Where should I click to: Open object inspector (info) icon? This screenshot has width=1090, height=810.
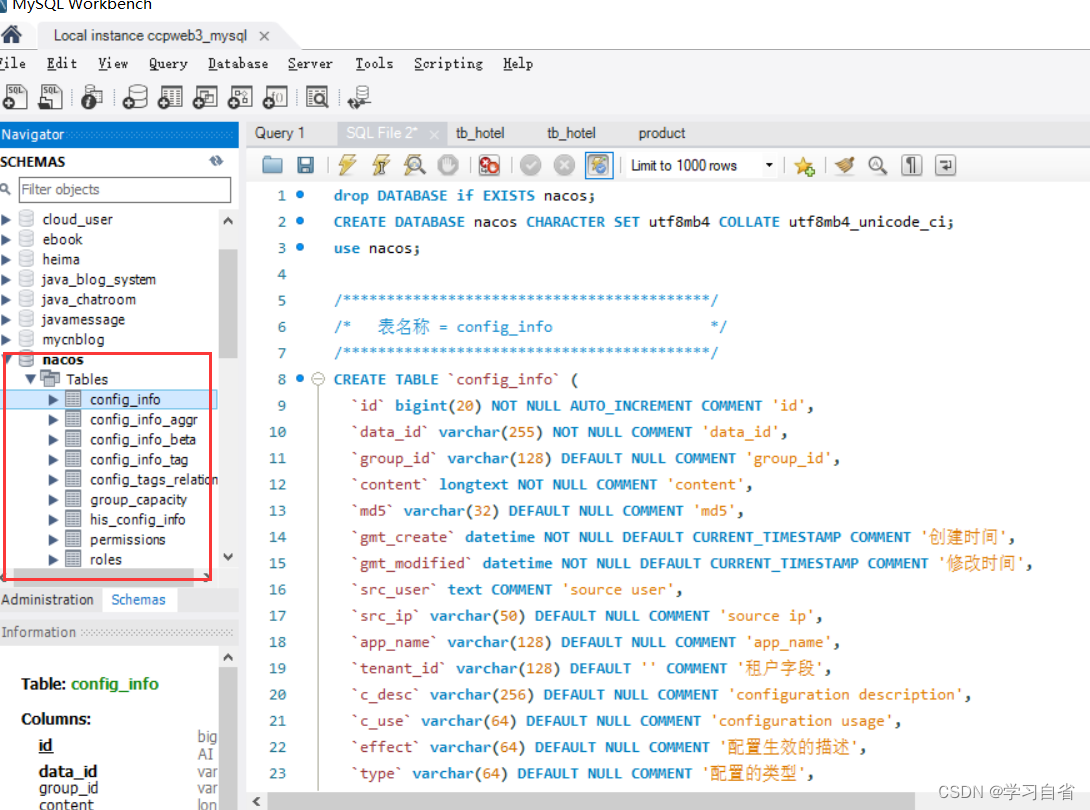click(91, 97)
